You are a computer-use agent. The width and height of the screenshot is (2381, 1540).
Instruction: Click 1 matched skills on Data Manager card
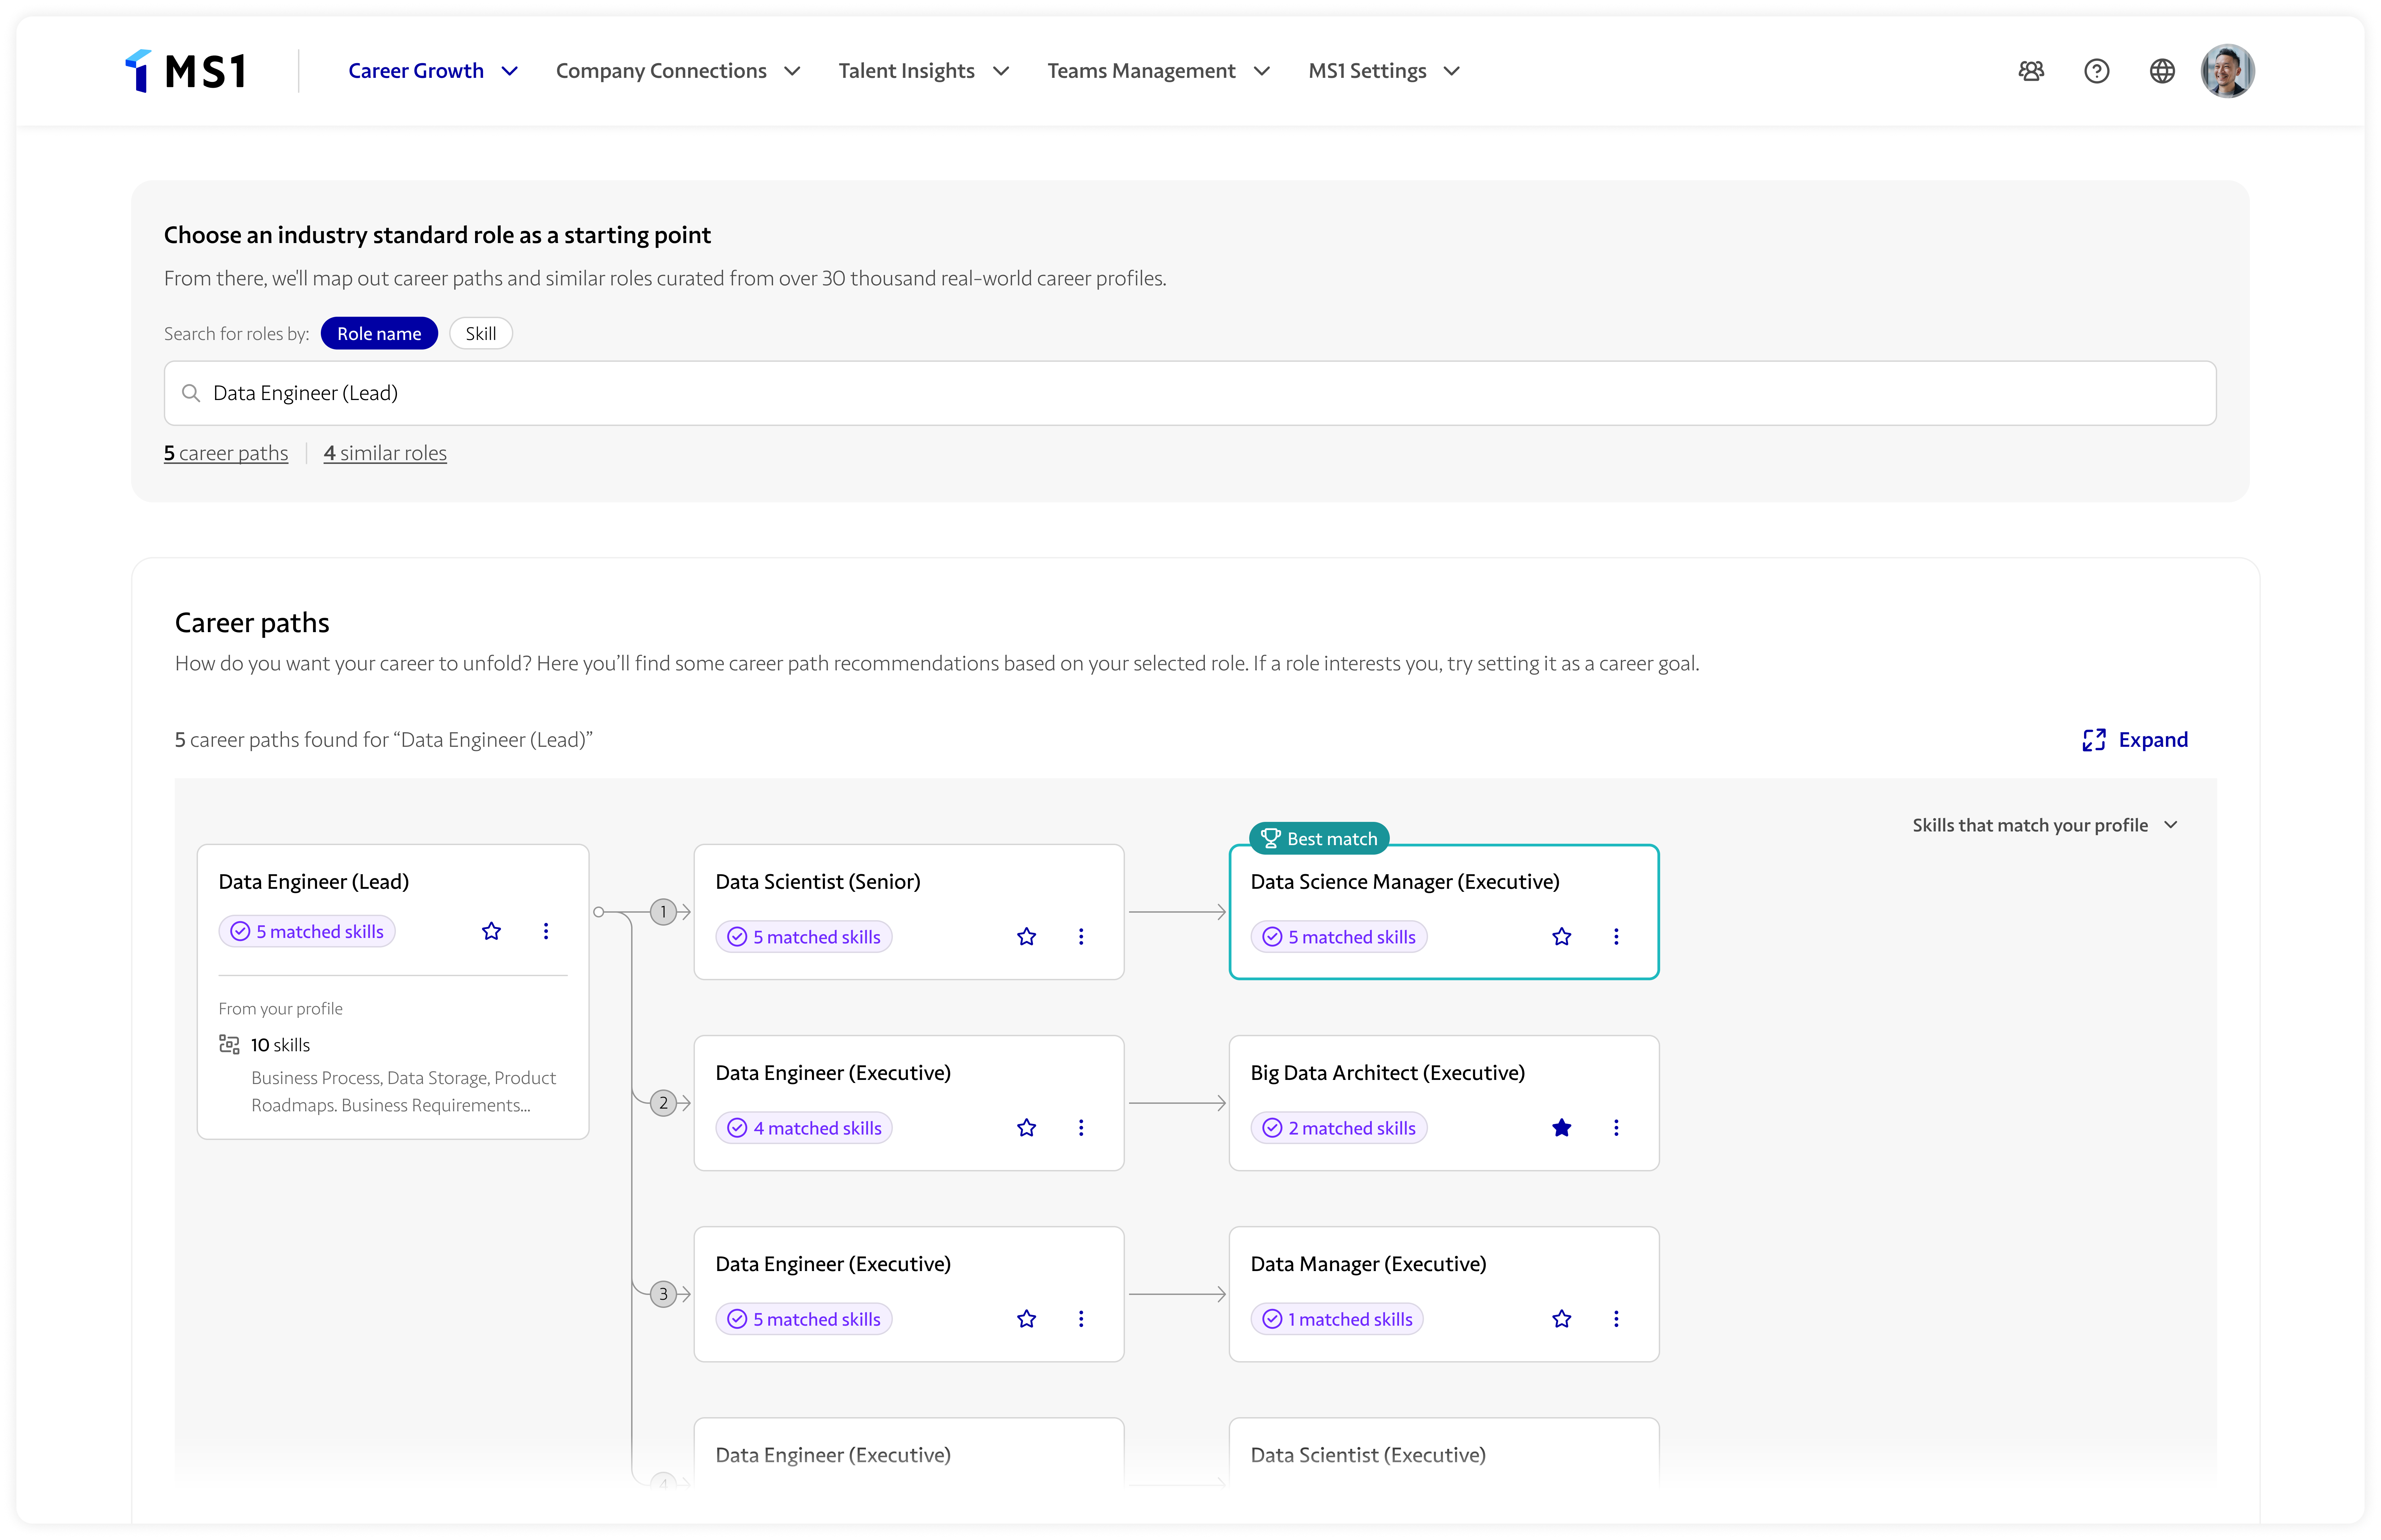pos(1337,1319)
